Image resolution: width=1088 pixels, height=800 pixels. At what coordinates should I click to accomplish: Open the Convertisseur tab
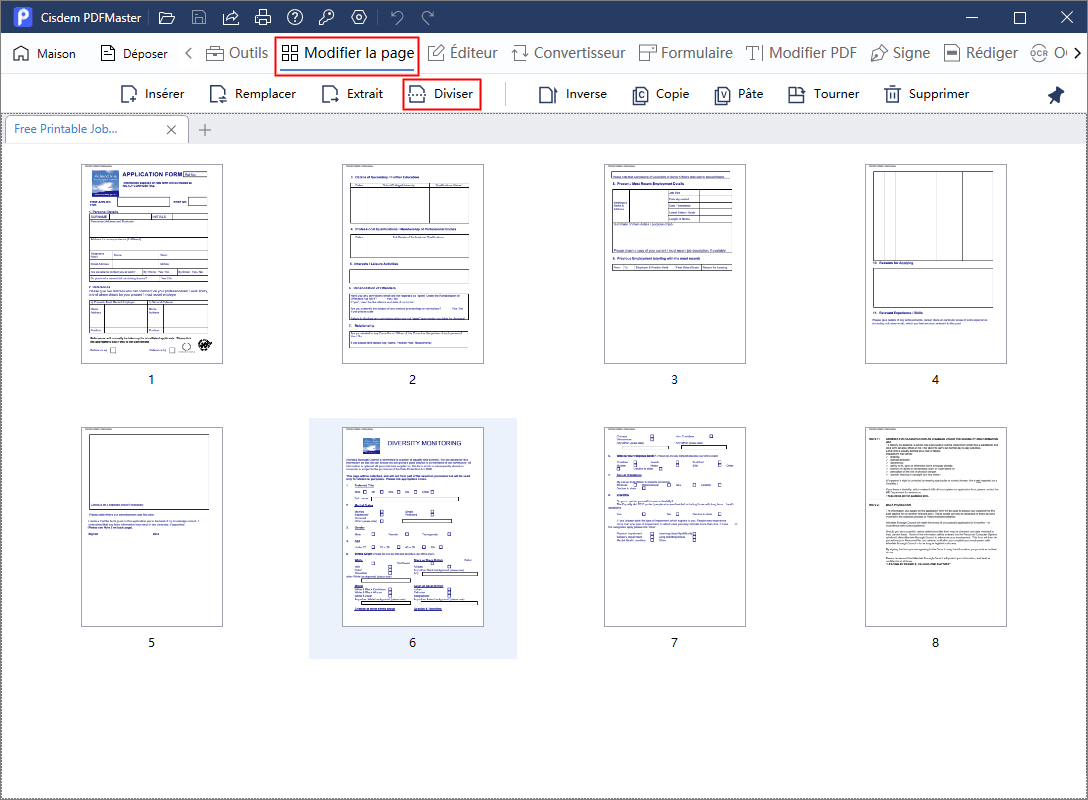click(x=568, y=53)
